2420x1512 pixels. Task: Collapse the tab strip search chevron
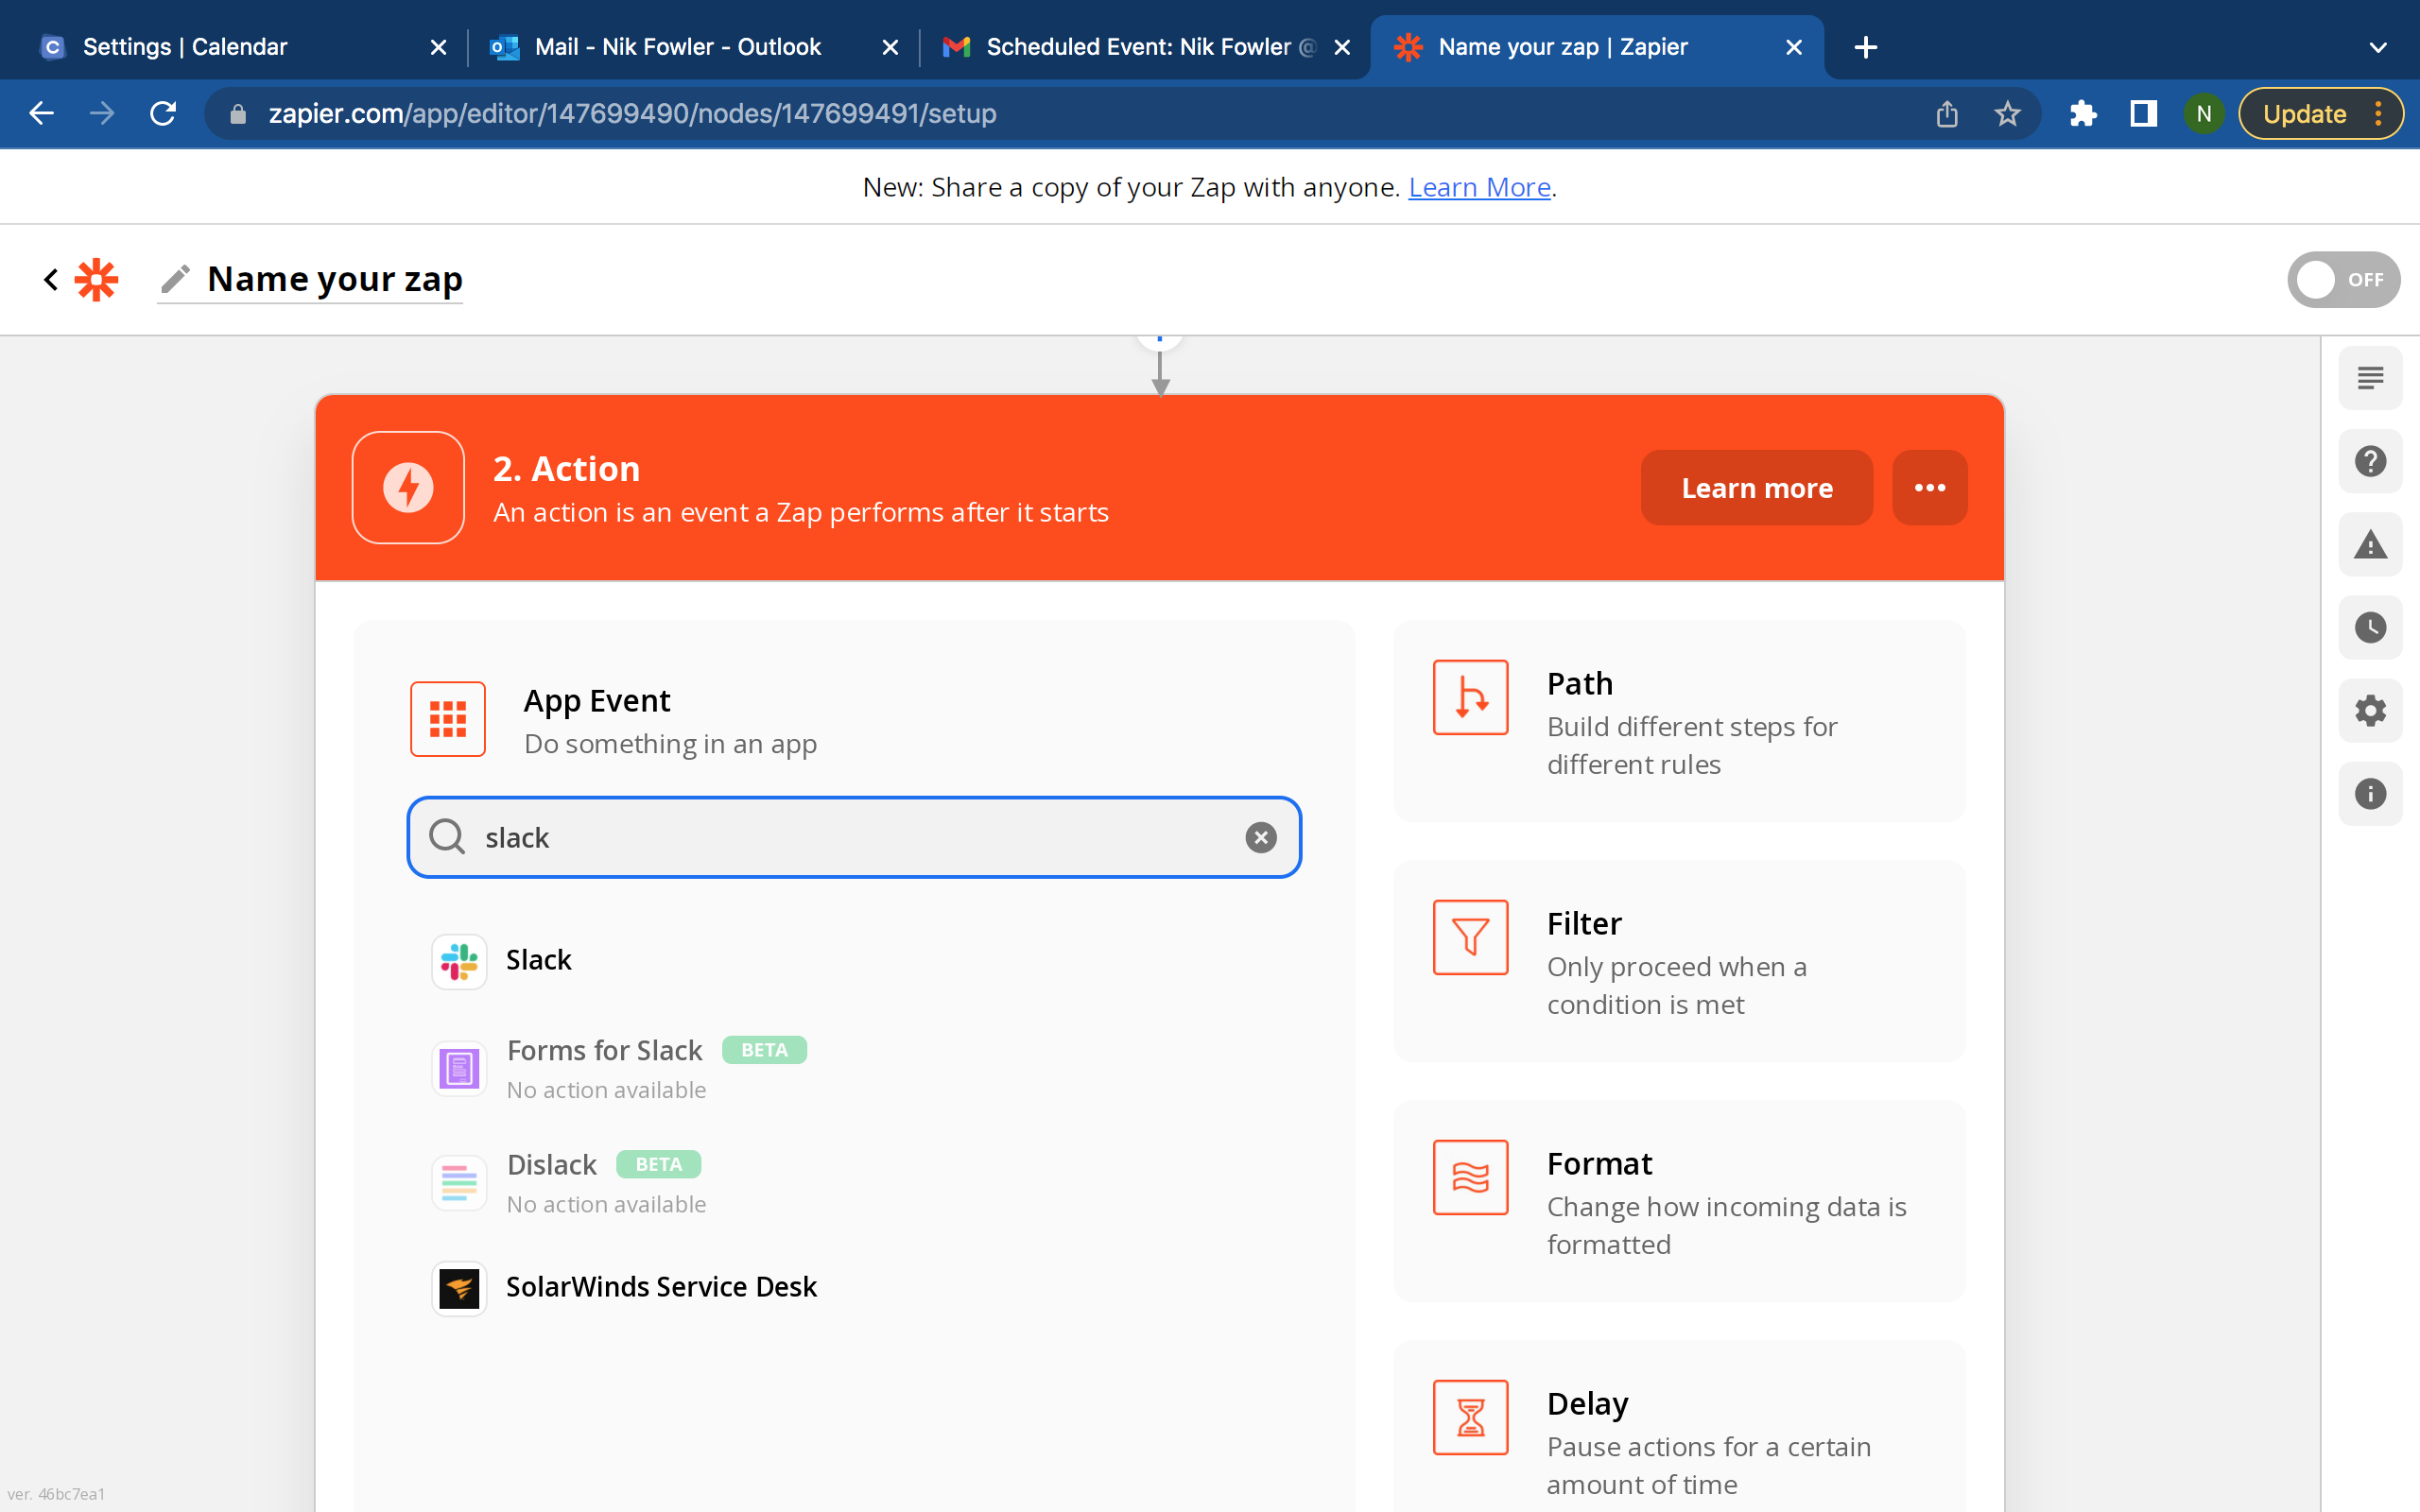pos(2378,46)
